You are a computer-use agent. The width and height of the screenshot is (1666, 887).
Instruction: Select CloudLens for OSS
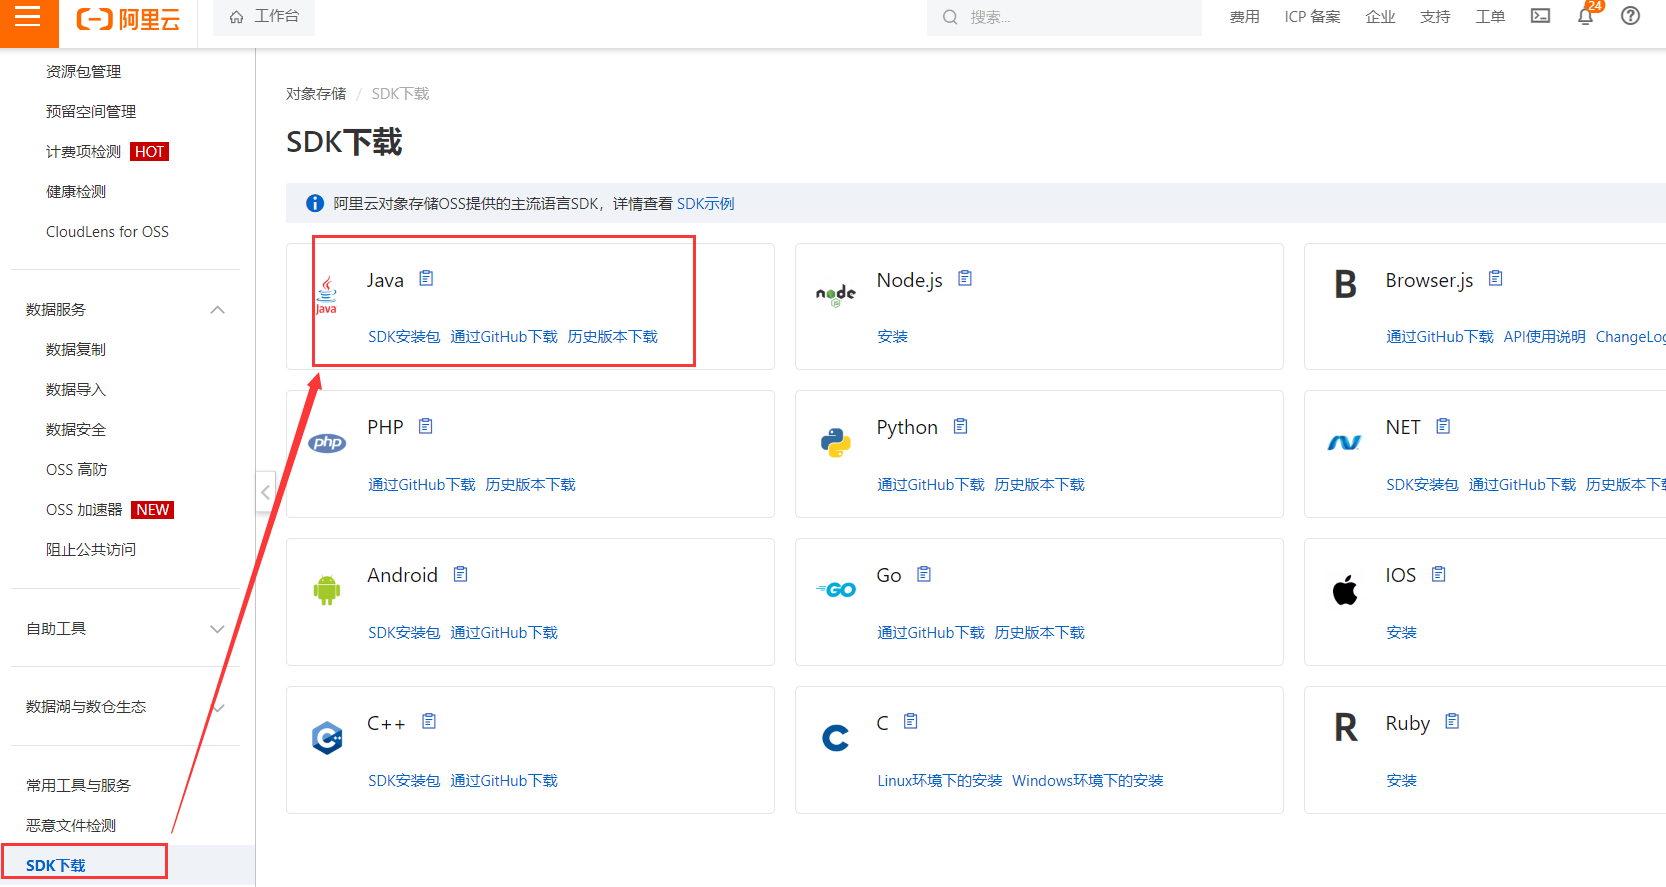[x=107, y=232]
